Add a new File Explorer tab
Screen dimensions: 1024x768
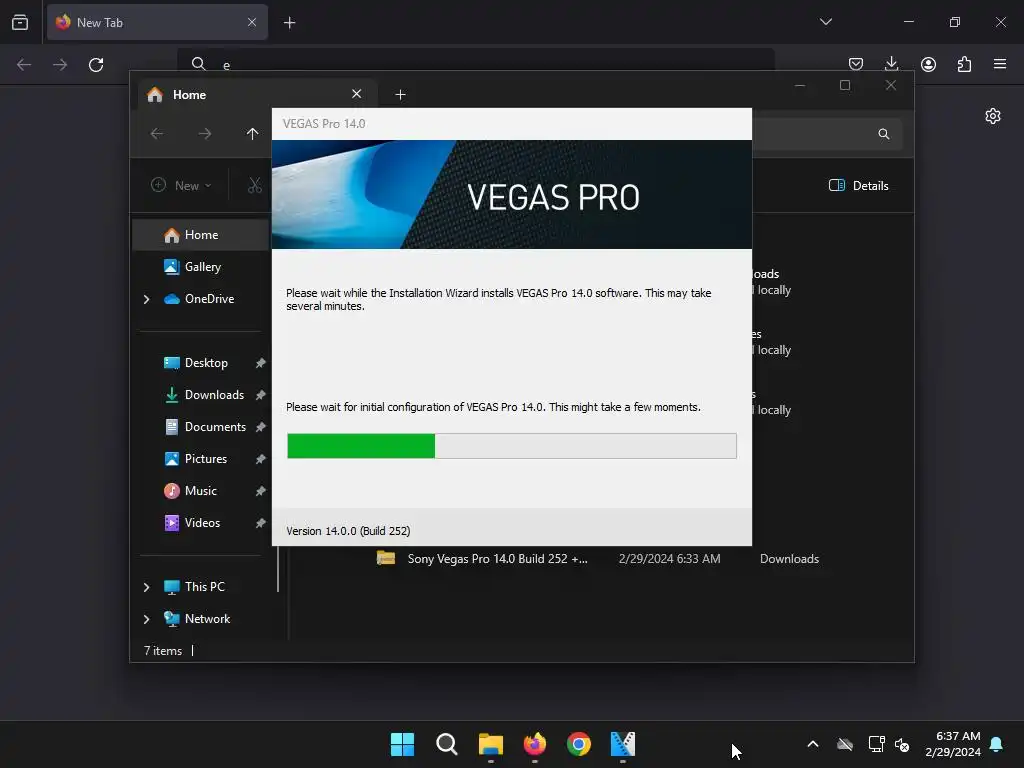tap(400, 95)
